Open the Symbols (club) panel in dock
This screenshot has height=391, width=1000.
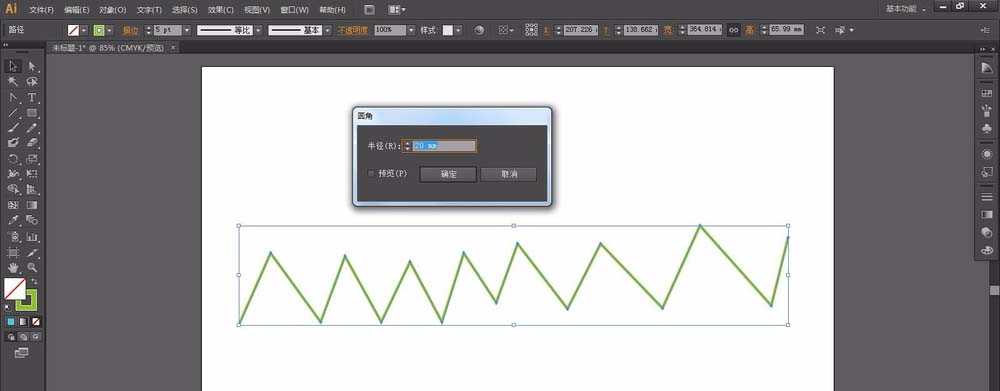987,128
